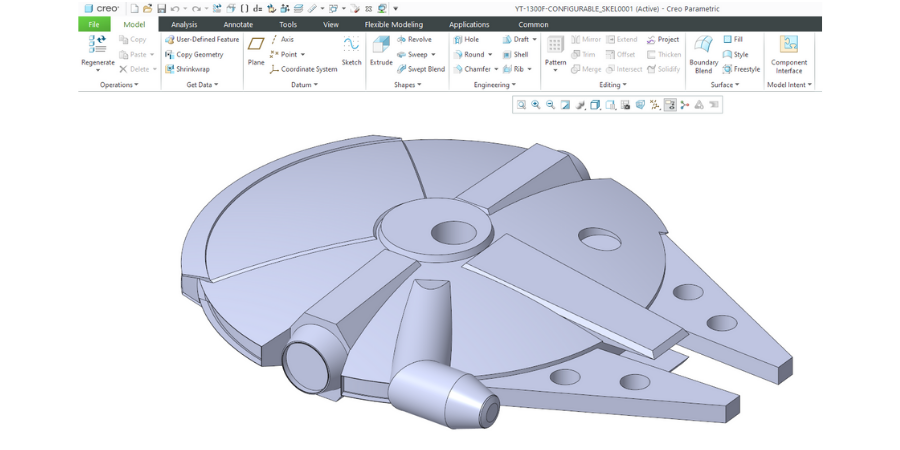
Task: Click Zoom In in graphics toolbar
Action: [536, 104]
